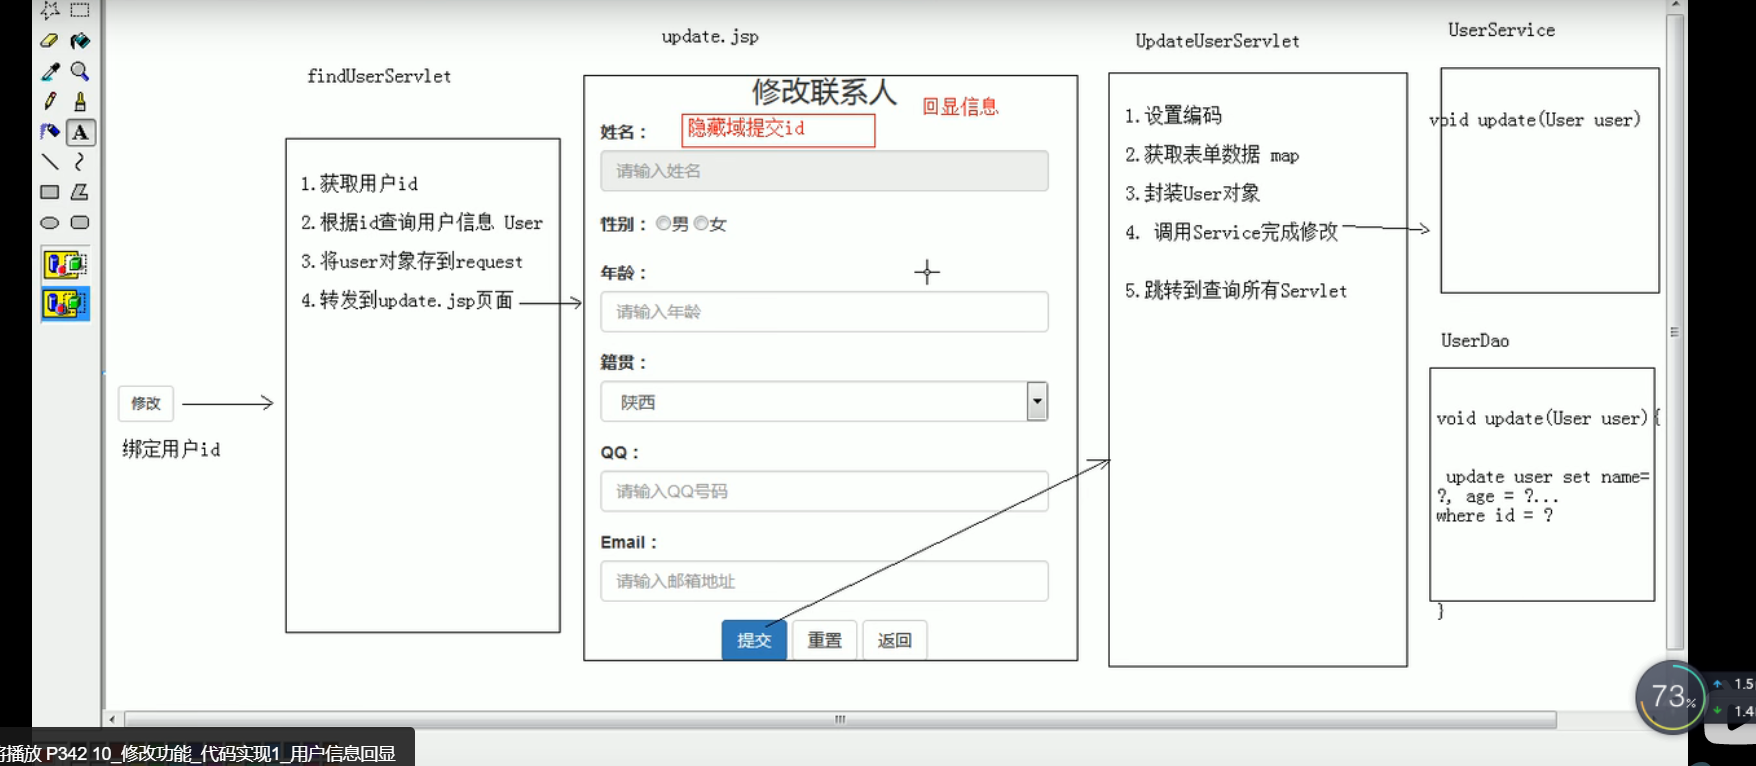The height and width of the screenshot is (766, 1756).
Task: Click the text 1.获取用户id
Action: point(359,183)
